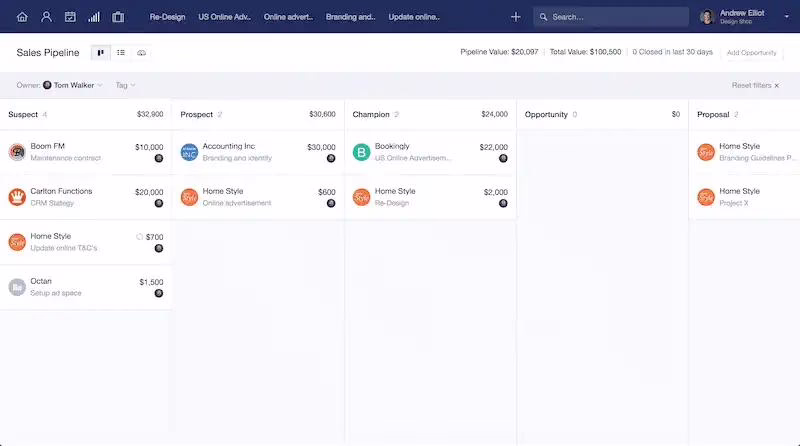Click in the Search field
This screenshot has height=446, width=800.
(x=611, y=17)
